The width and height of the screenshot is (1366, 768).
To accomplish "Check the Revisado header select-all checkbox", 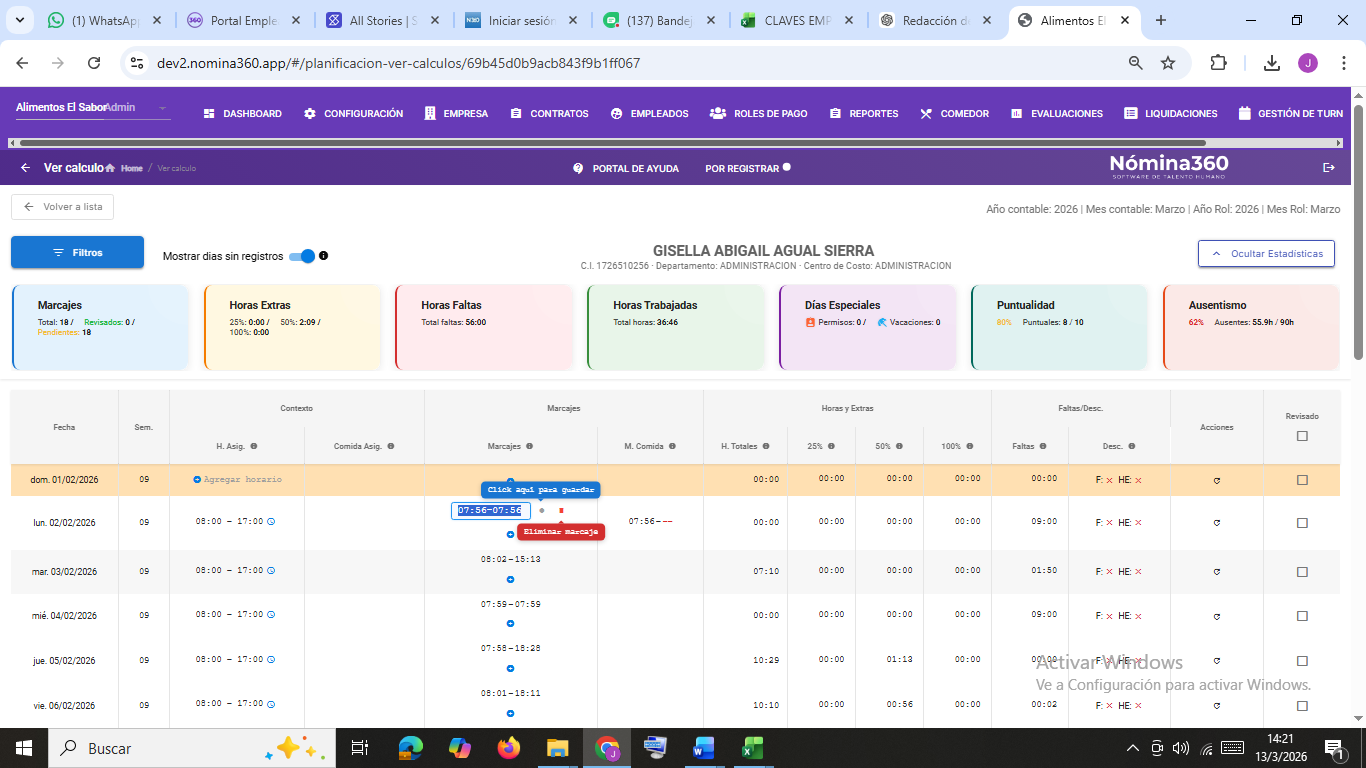I will coord(1302,436).
